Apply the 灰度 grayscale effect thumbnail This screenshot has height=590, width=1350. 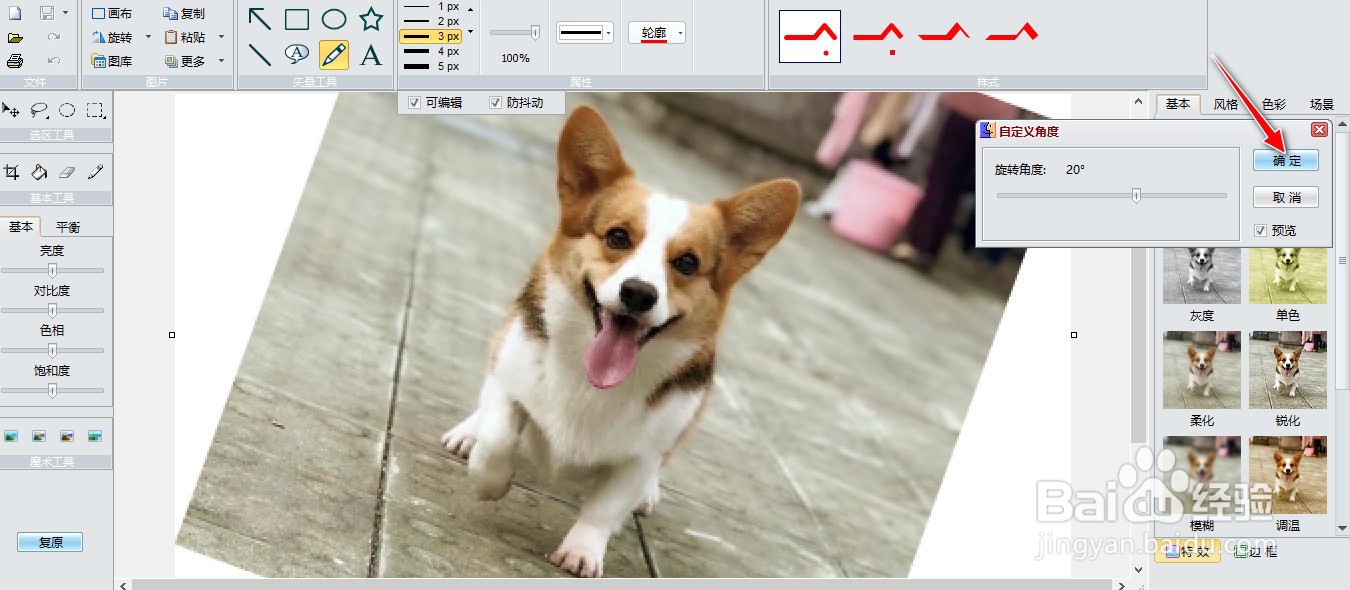coord(1202,275)
